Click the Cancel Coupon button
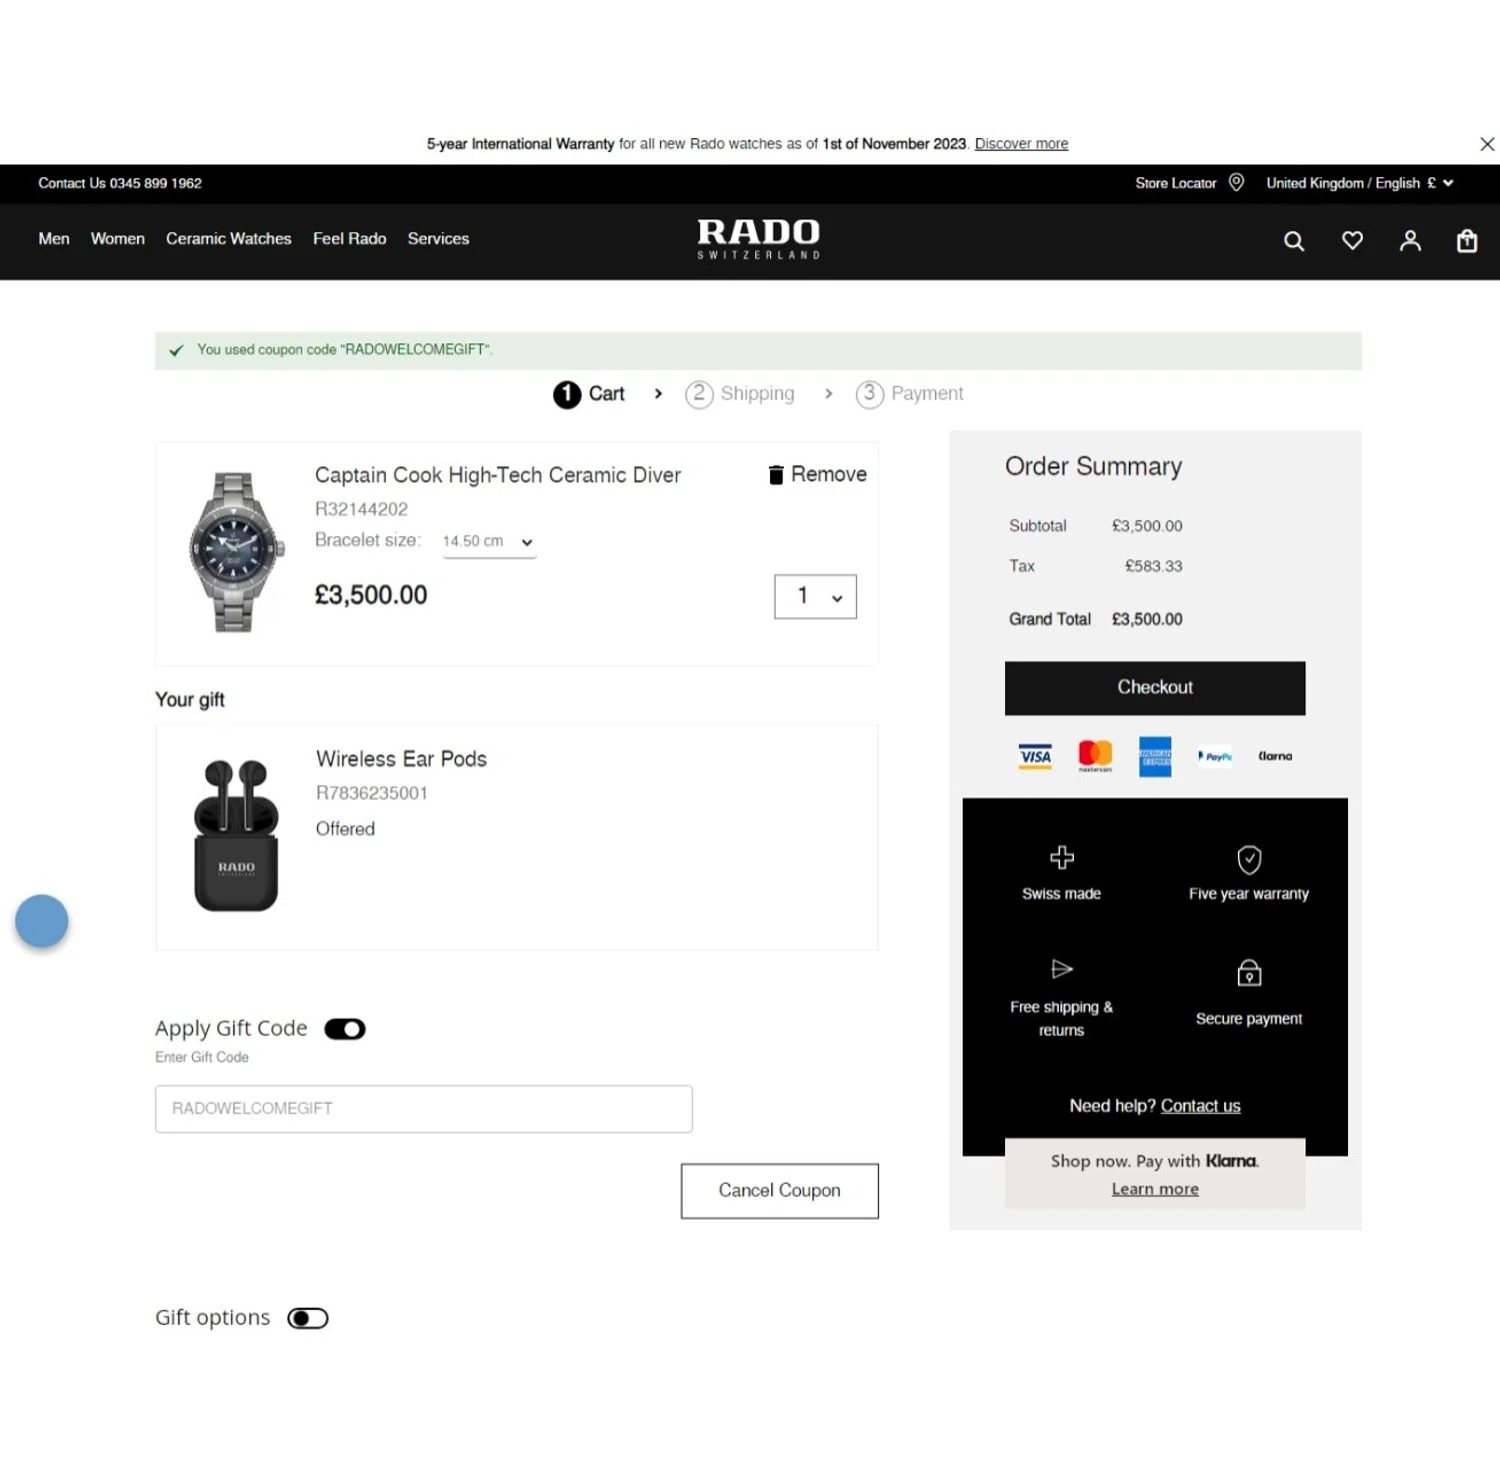Screen dimensions: 1500x1459 pyautogui.click(x=780, y=1191)
